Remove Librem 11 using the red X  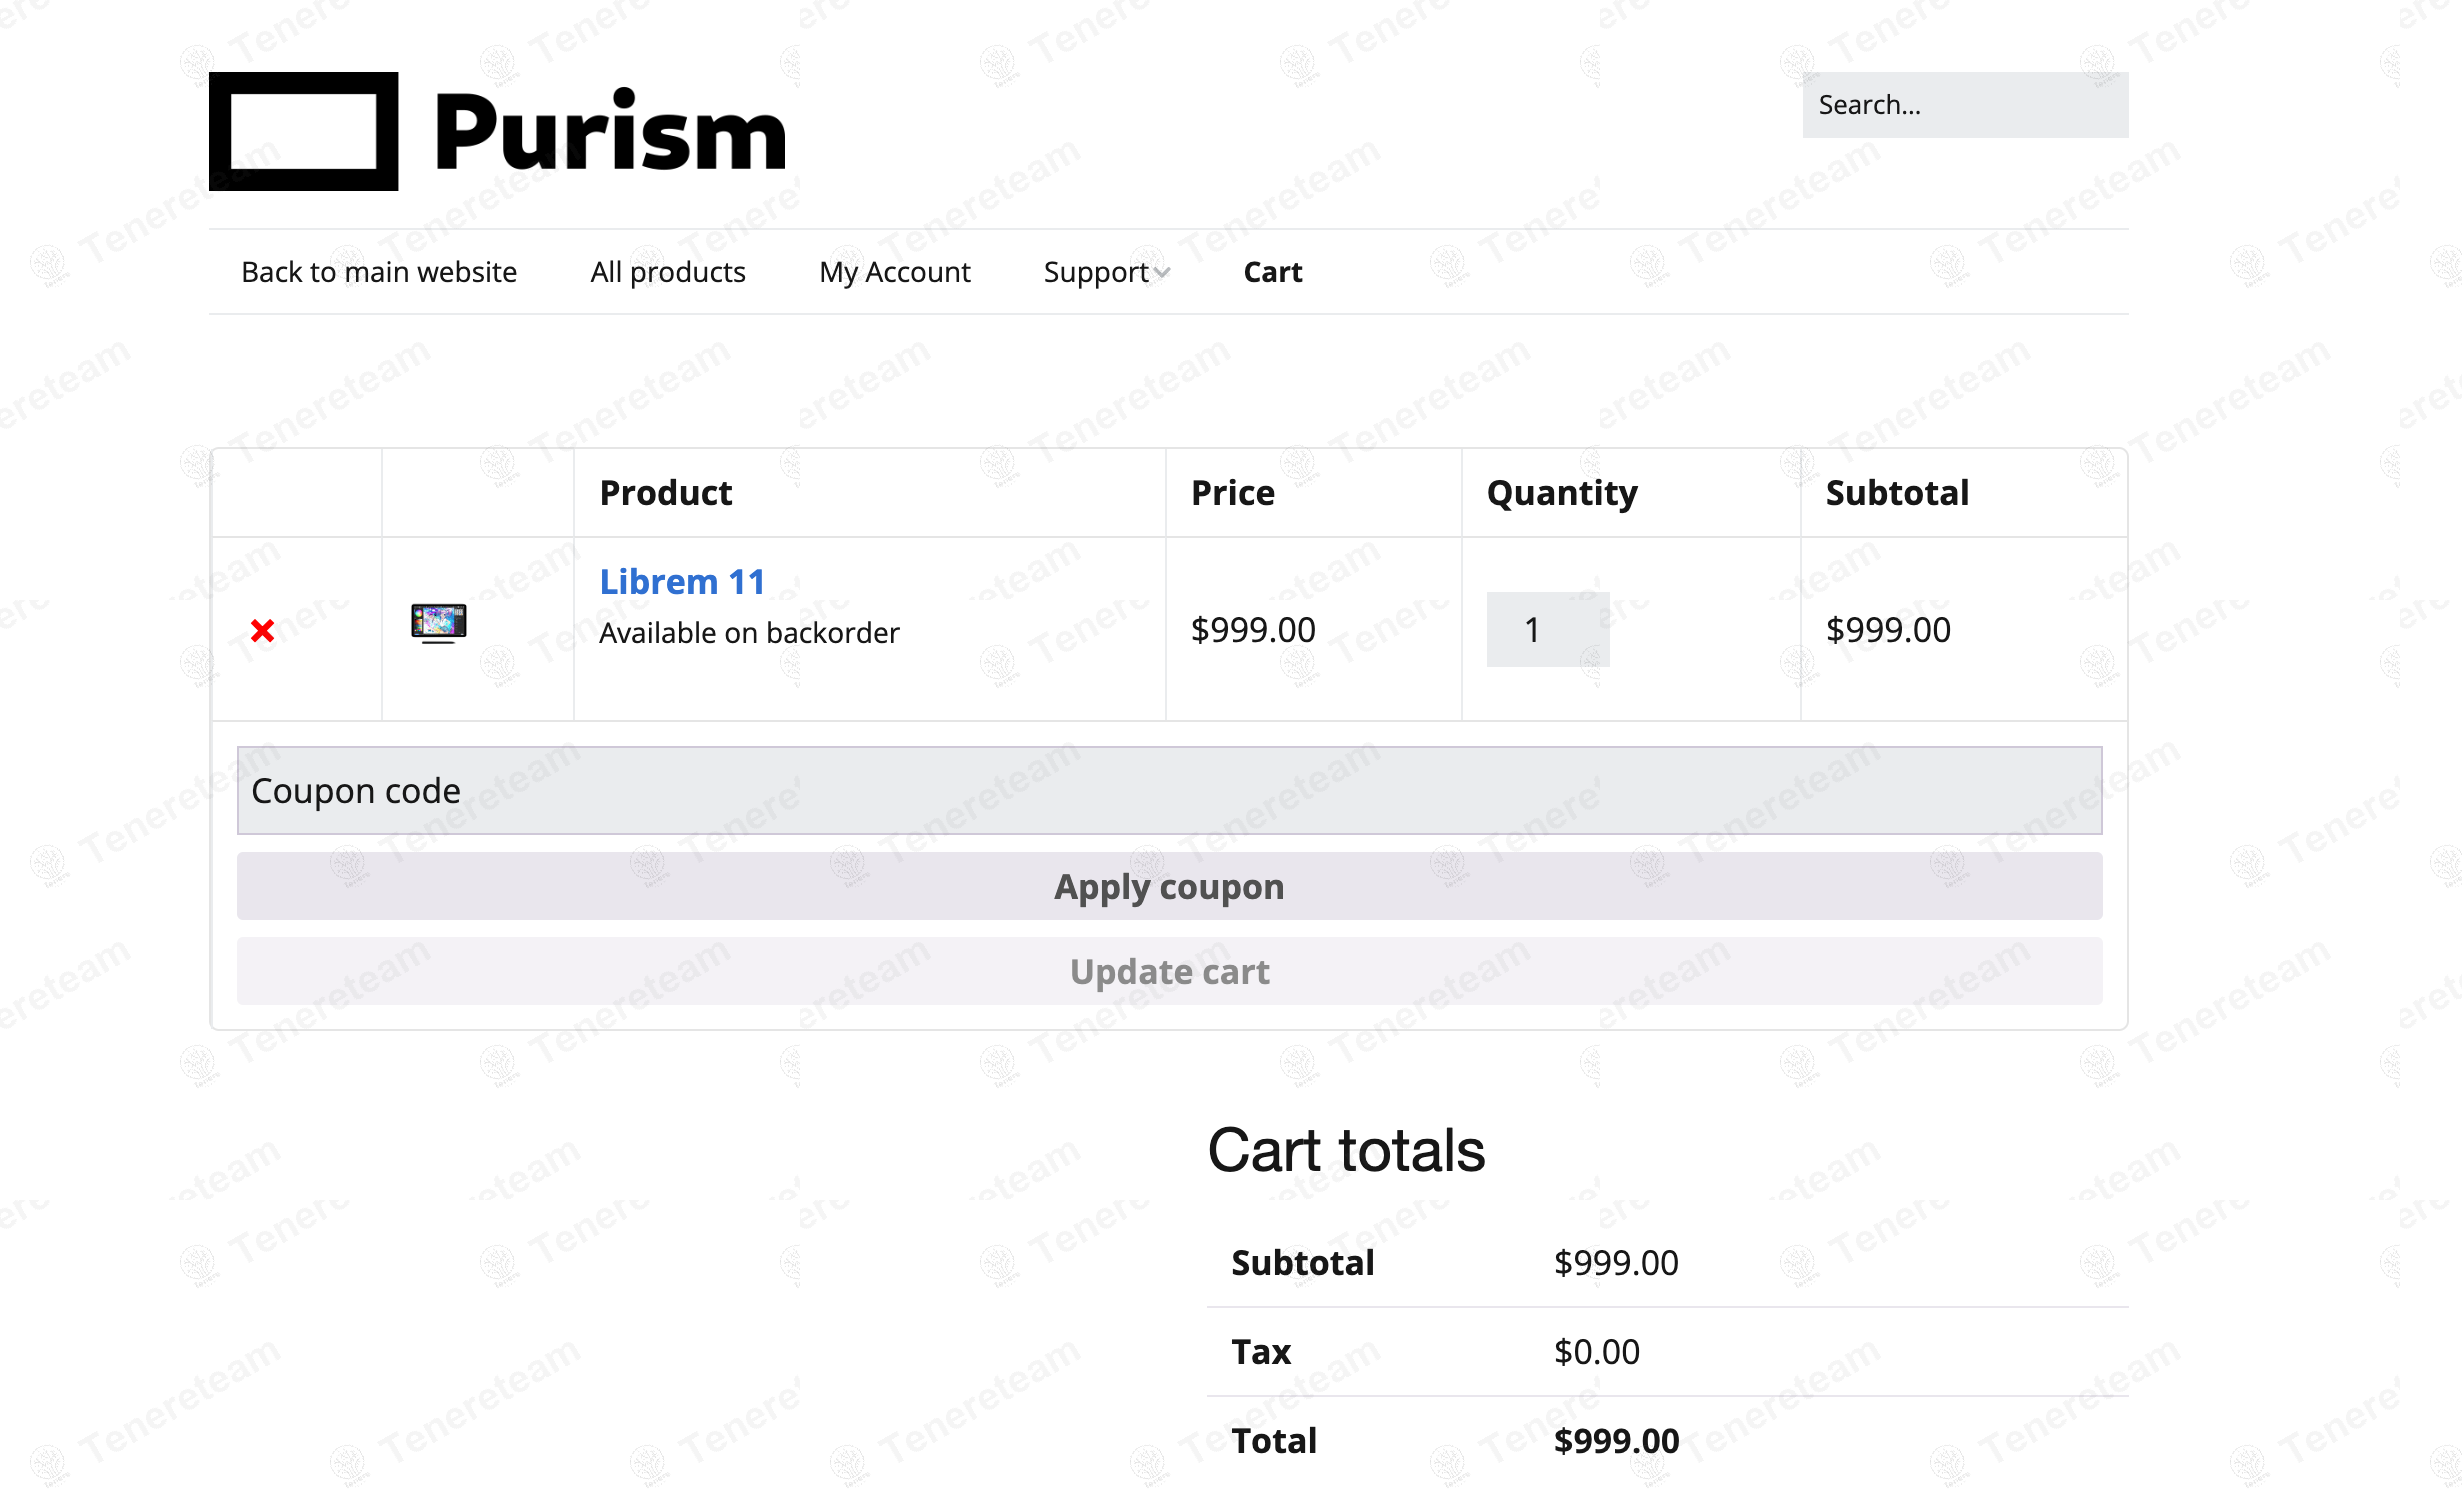(263, 630)
